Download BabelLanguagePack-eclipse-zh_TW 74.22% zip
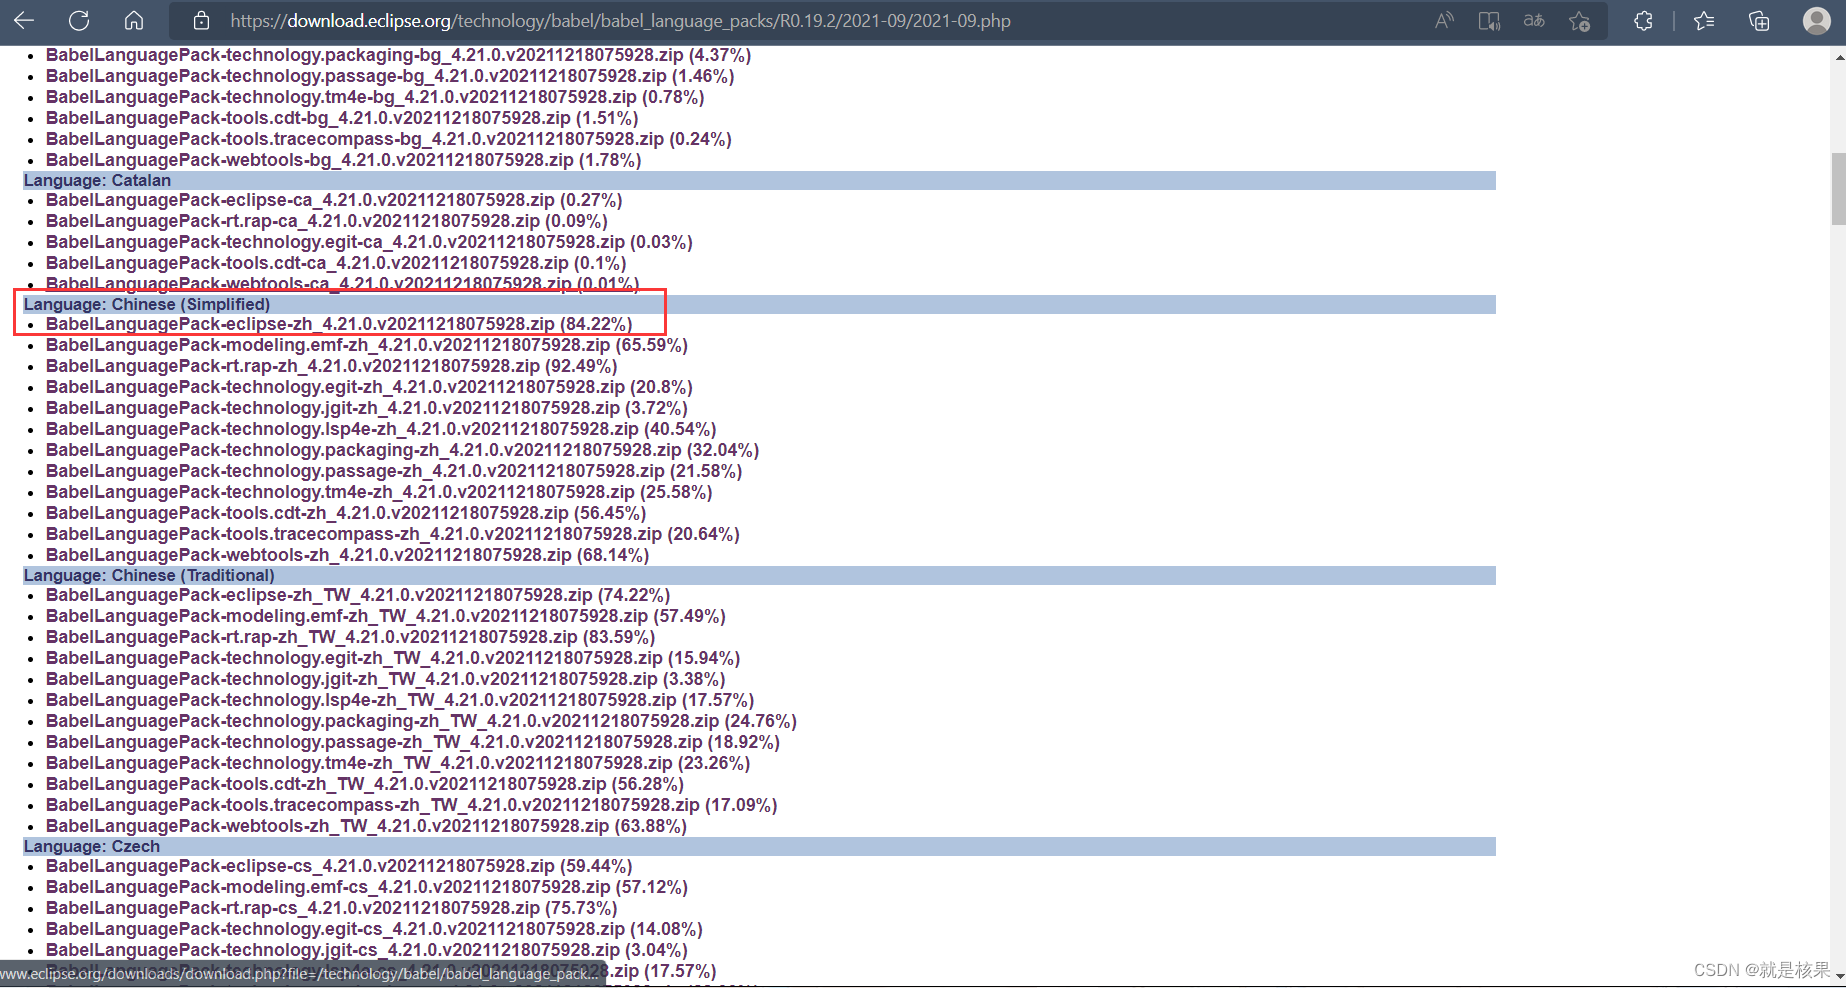Viewport: 1846px width, 988px height. click(x=358, y=595)
